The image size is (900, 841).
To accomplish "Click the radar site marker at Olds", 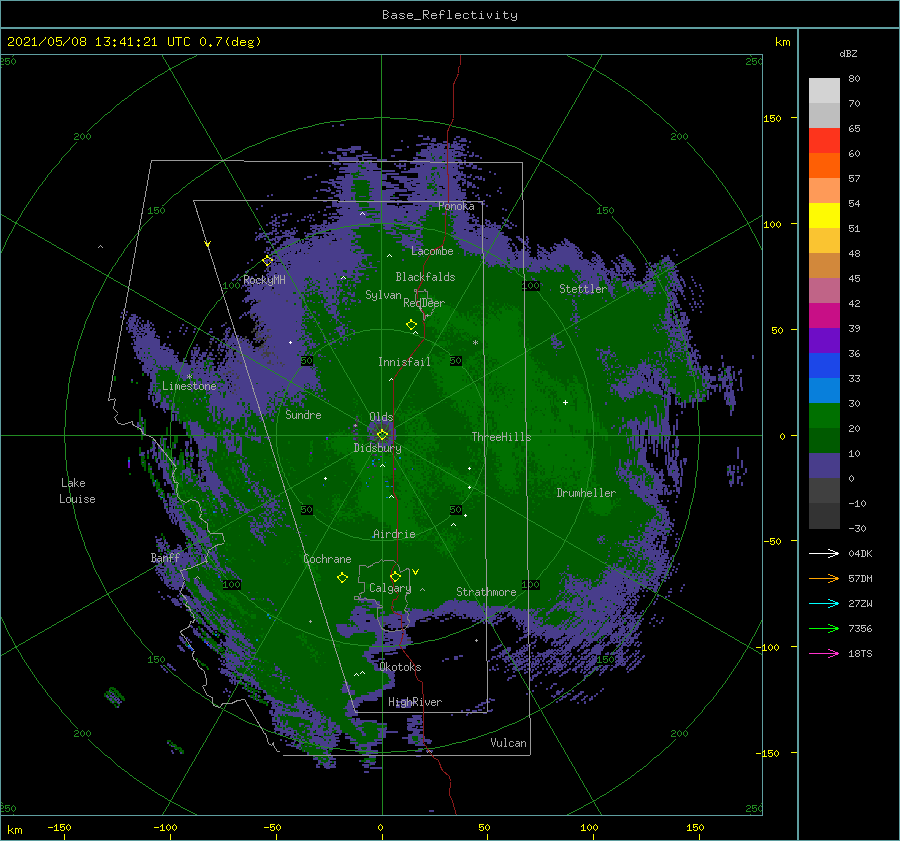I will [x=382, y=435].
